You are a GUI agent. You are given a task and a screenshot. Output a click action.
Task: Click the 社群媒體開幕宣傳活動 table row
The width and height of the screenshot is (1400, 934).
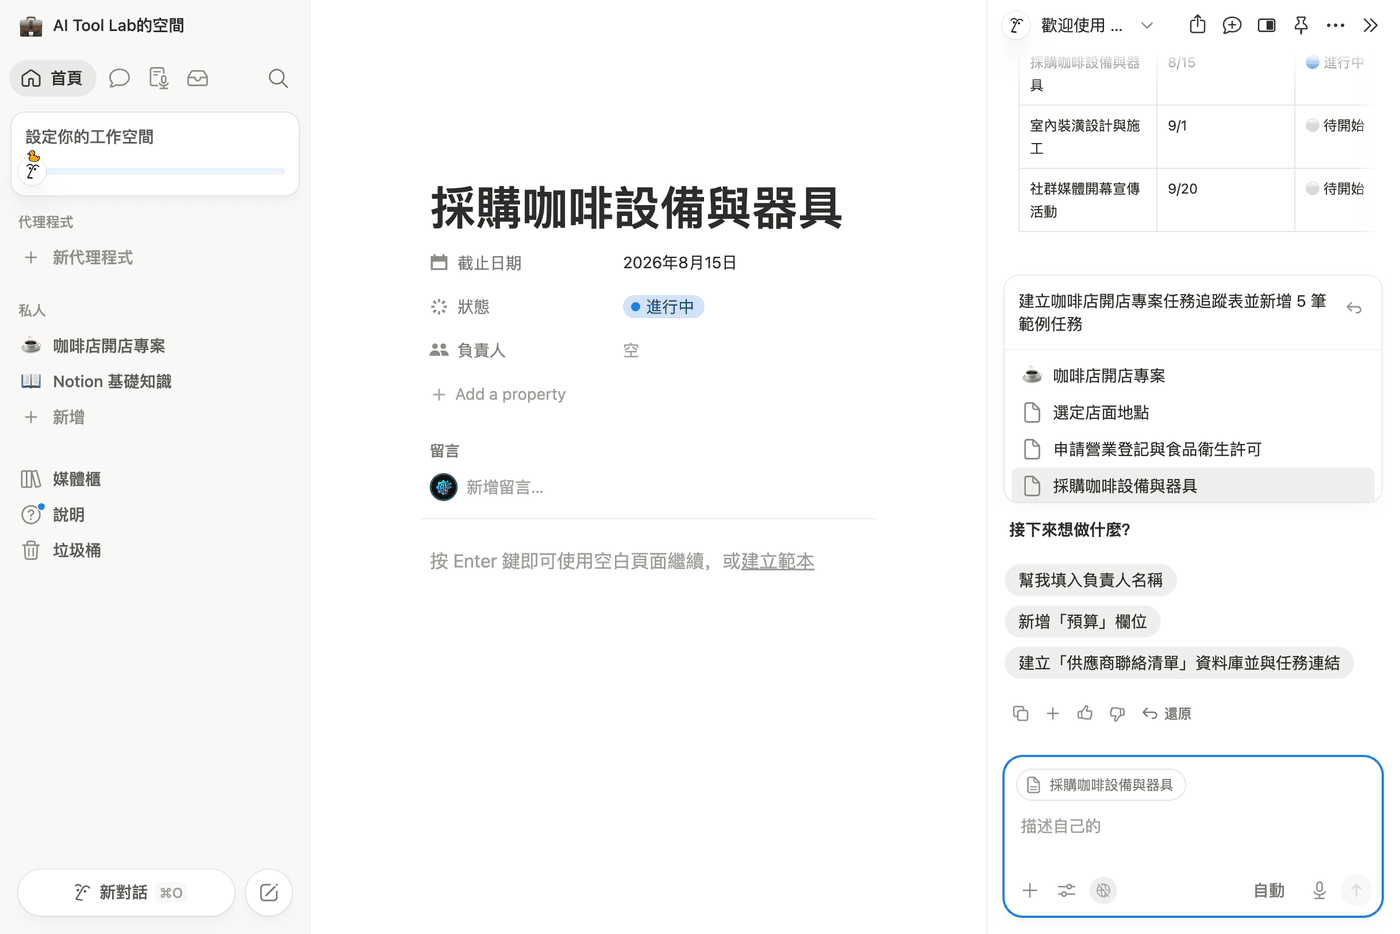click(1195, 200)
